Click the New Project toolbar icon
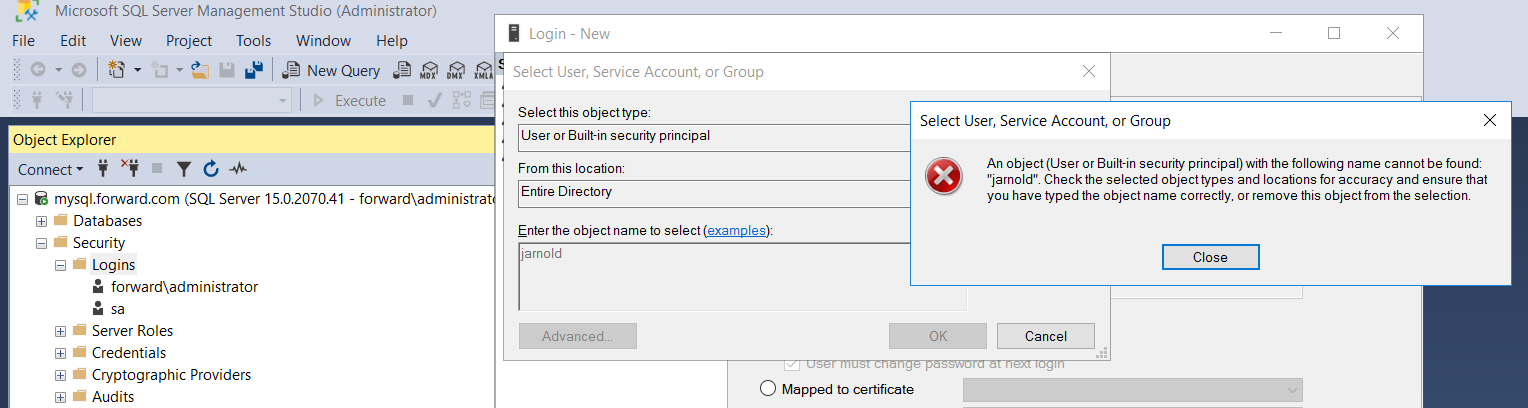Screen dimensions: 1528x408 116,70
